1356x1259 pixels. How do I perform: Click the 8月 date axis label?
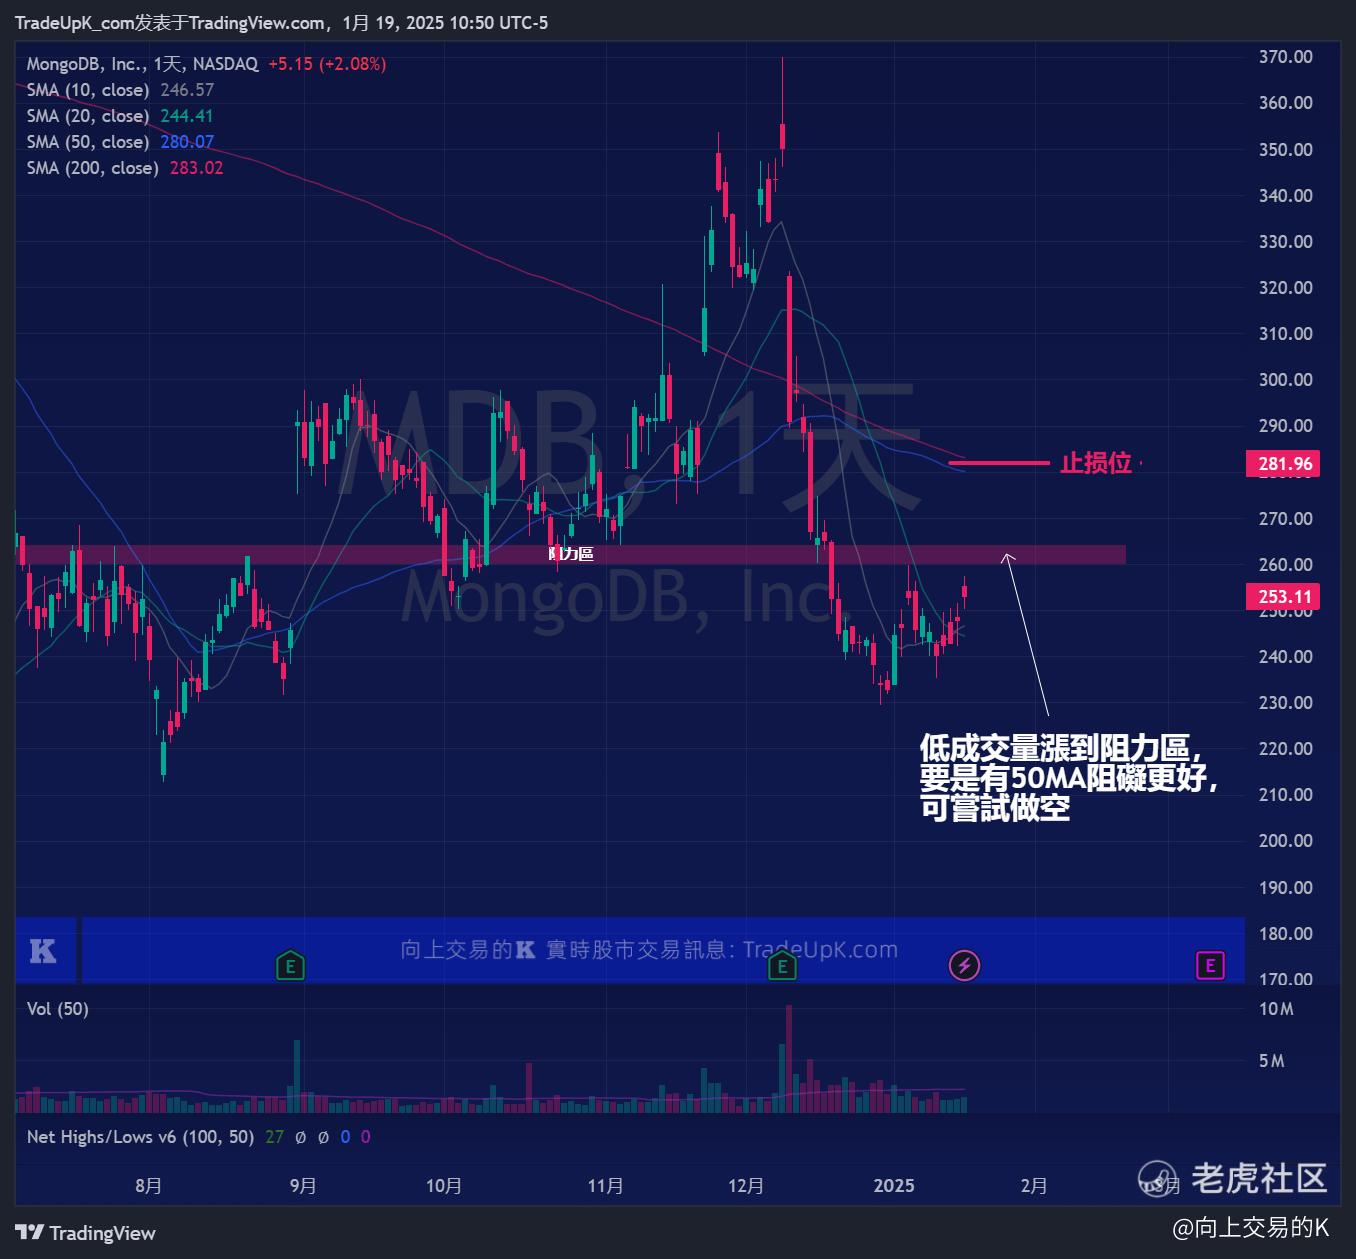(148, 1186)
